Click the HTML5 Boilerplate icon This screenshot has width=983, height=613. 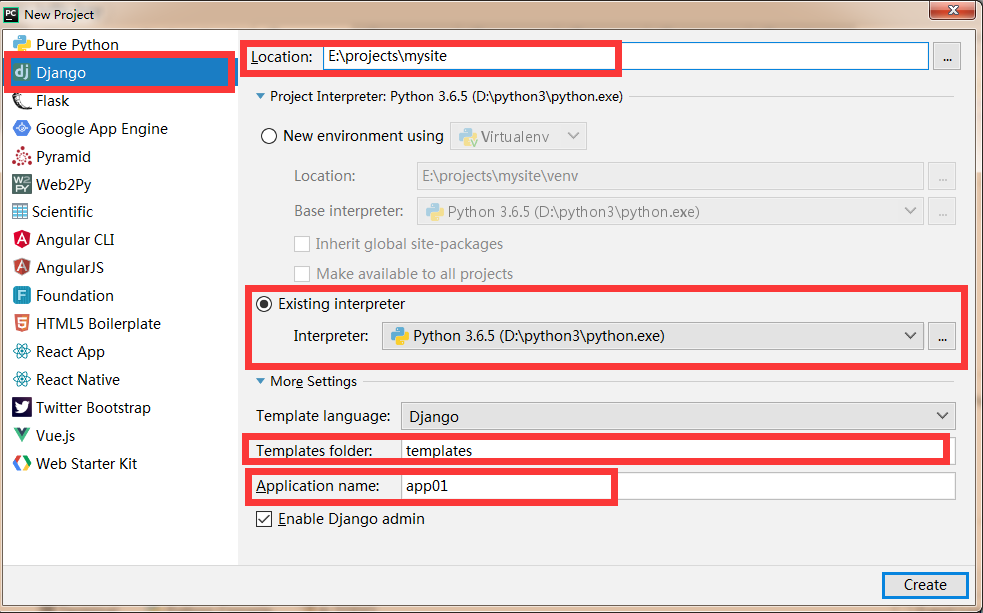click(22, 323)
